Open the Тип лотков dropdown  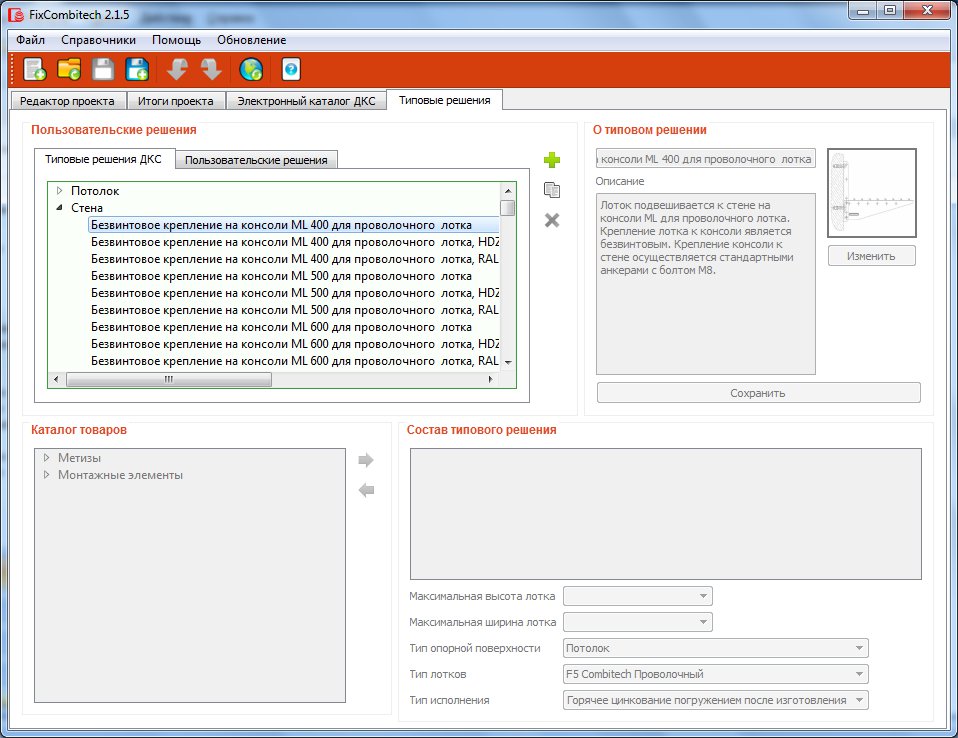pyautogui.click(x=715, y=674)
